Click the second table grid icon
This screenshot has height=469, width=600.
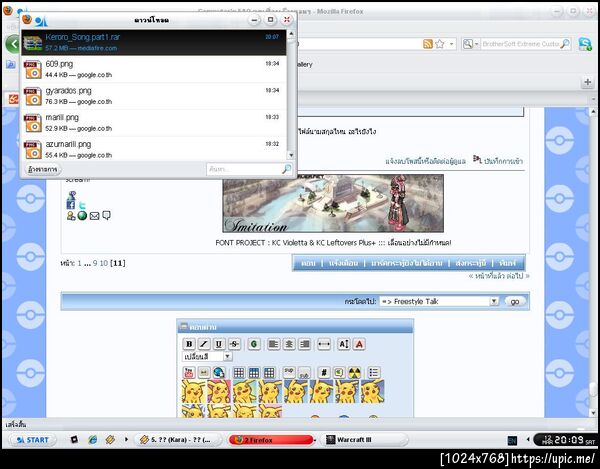click(x=254, y=372)
